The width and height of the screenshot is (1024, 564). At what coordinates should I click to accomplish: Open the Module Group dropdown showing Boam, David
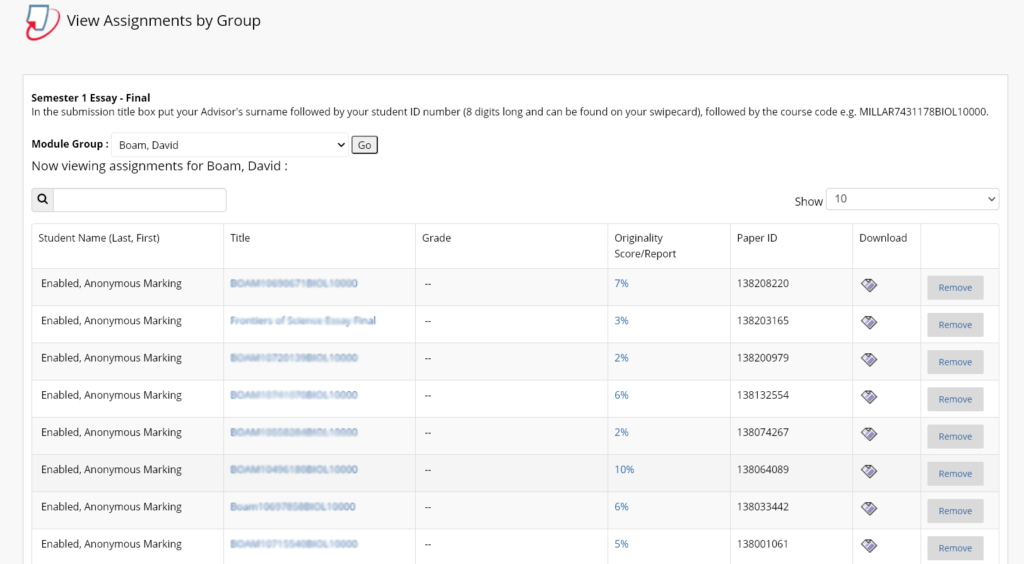pyautogui.click(x=230, y=145)
